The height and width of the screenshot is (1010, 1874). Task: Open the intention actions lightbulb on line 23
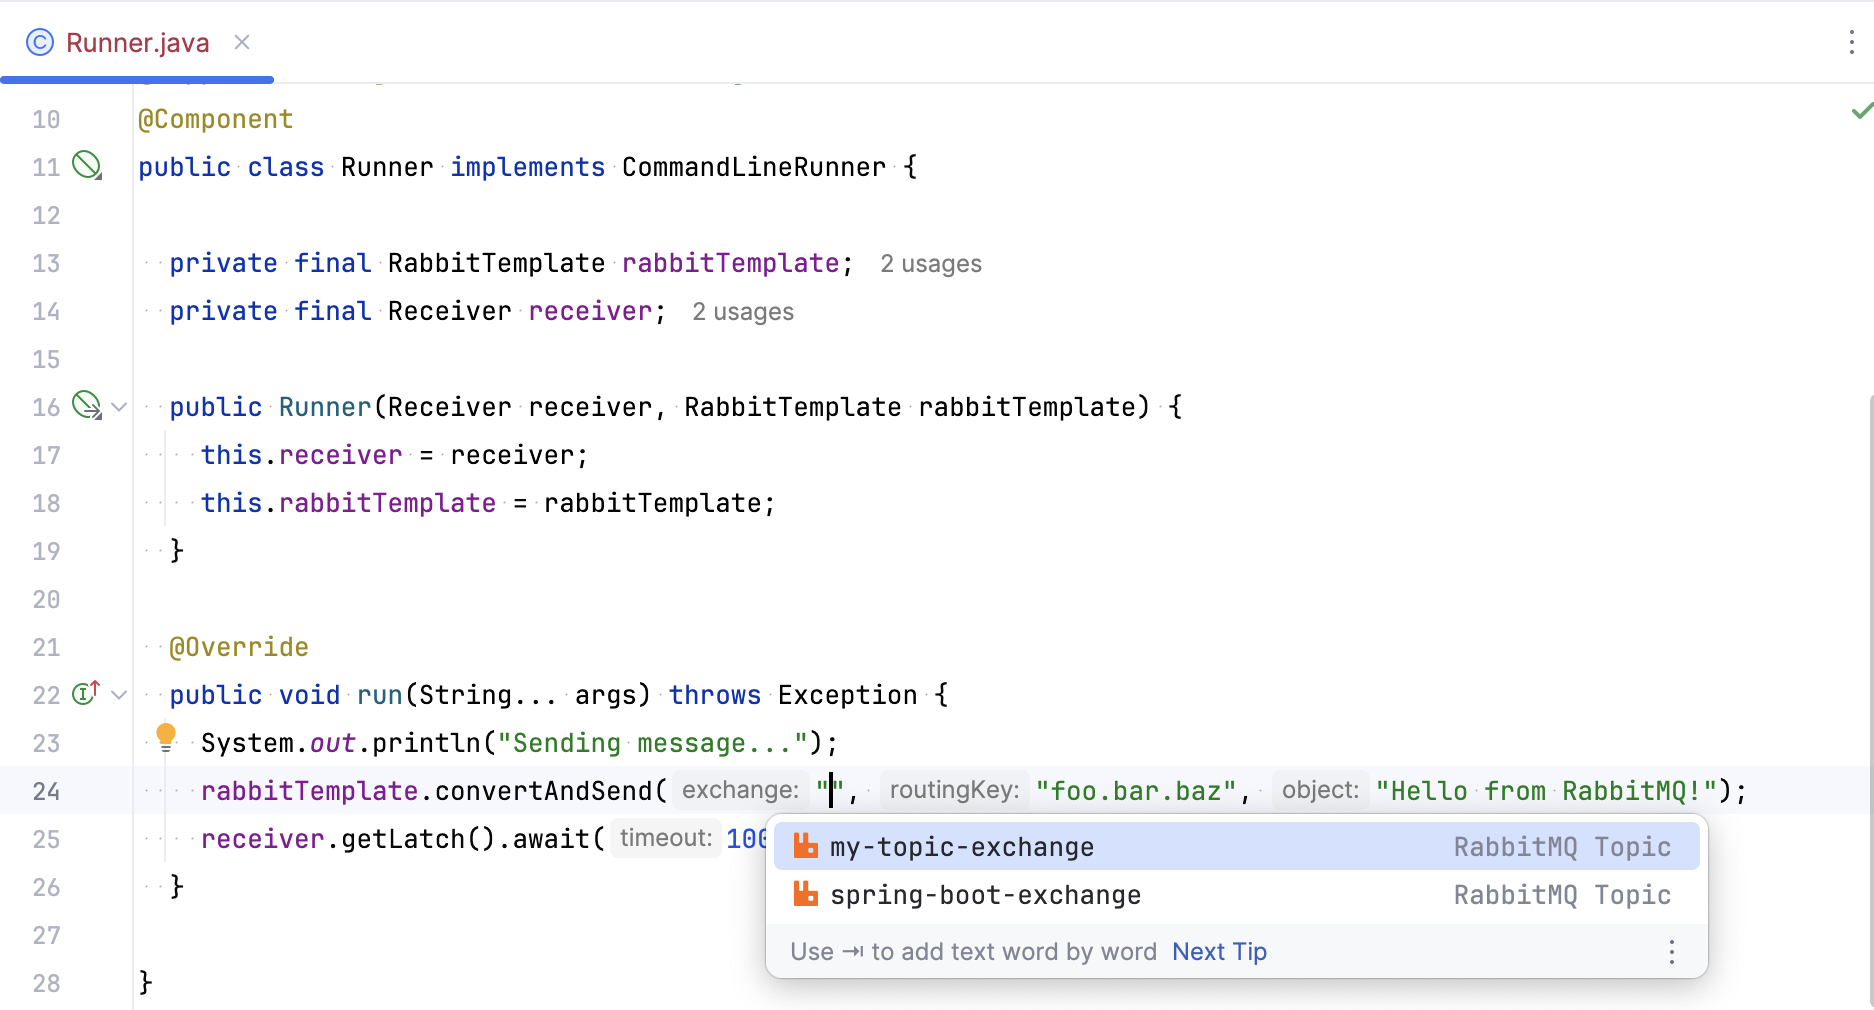point(166,736)
